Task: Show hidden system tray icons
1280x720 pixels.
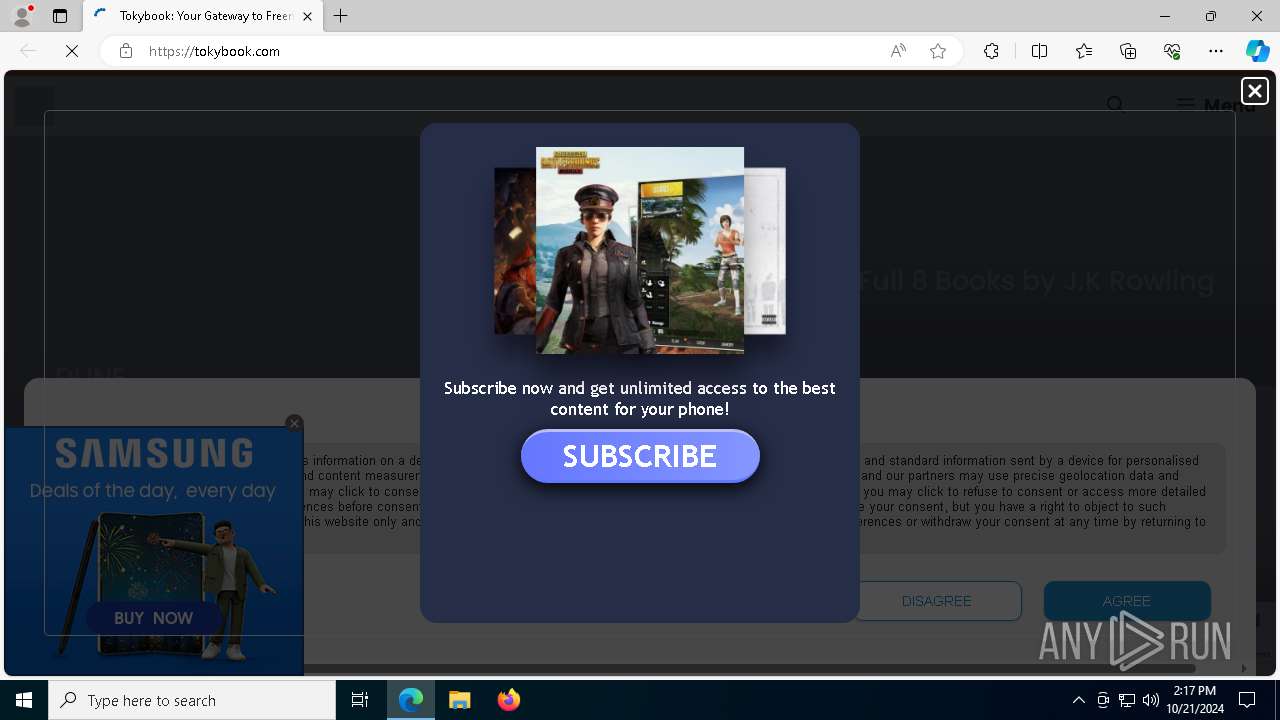Action: 1078,700
